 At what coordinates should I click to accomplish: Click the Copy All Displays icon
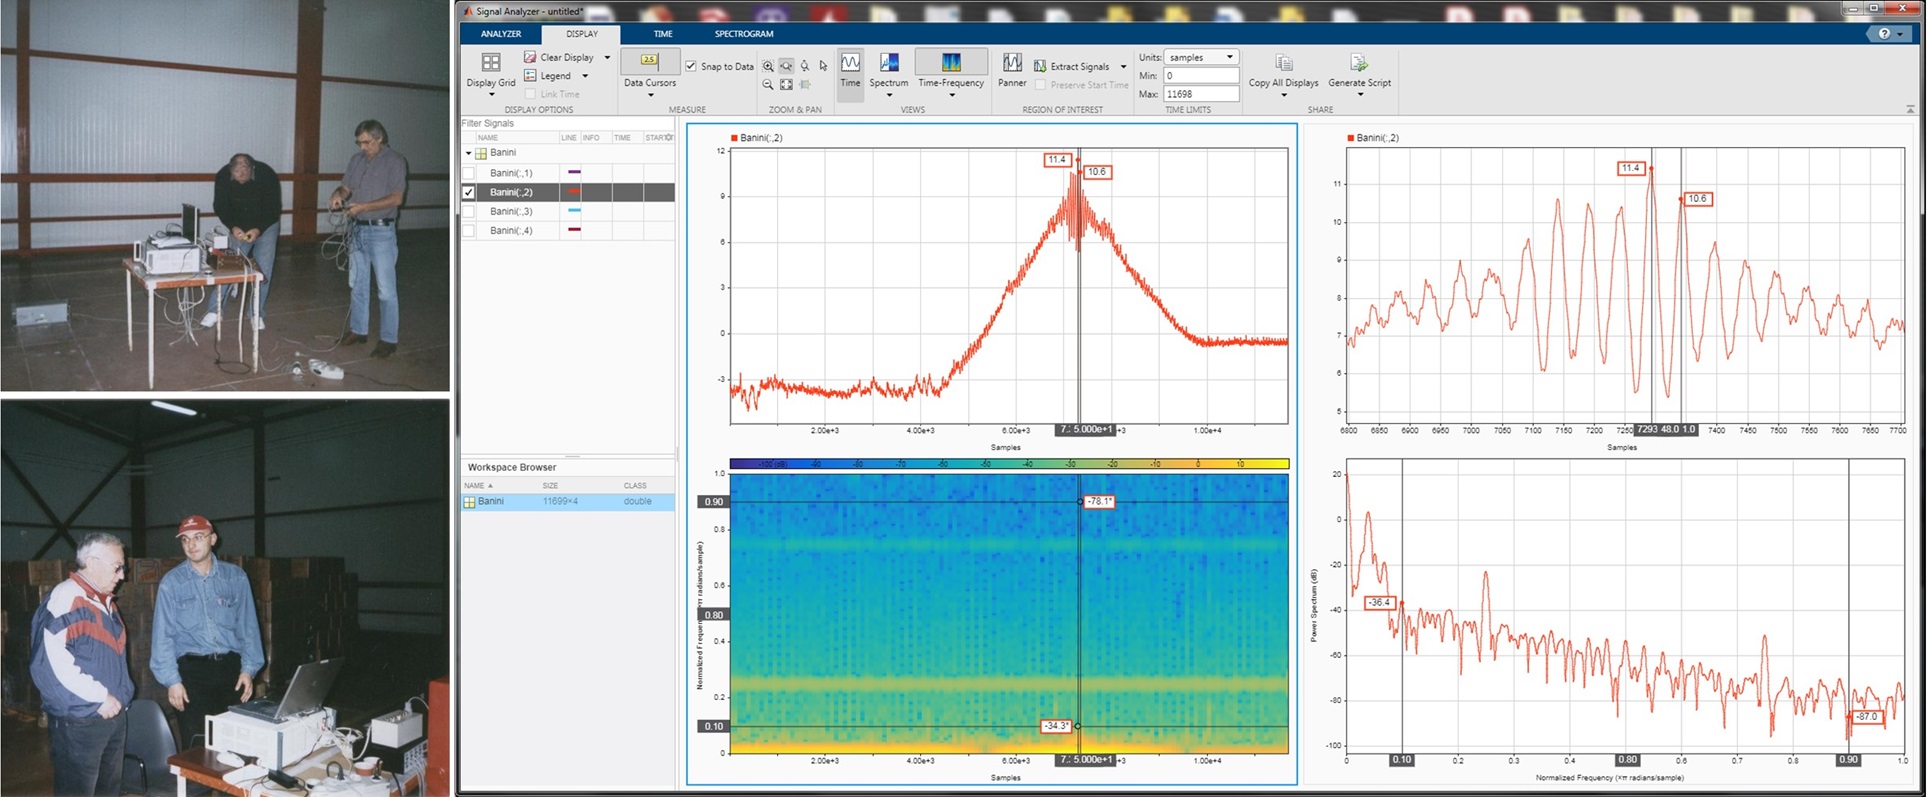coord(1283,64)
